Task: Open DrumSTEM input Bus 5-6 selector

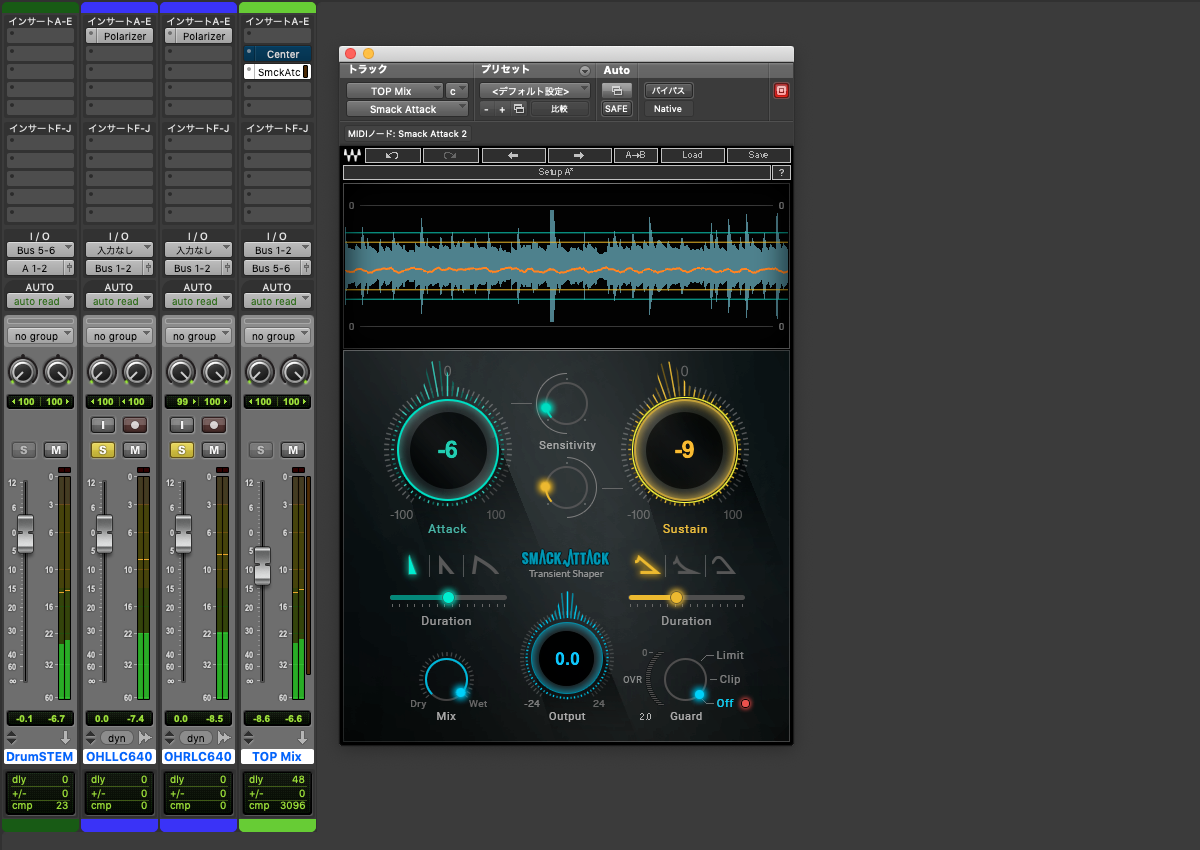Action: click(x=40, y=250)
